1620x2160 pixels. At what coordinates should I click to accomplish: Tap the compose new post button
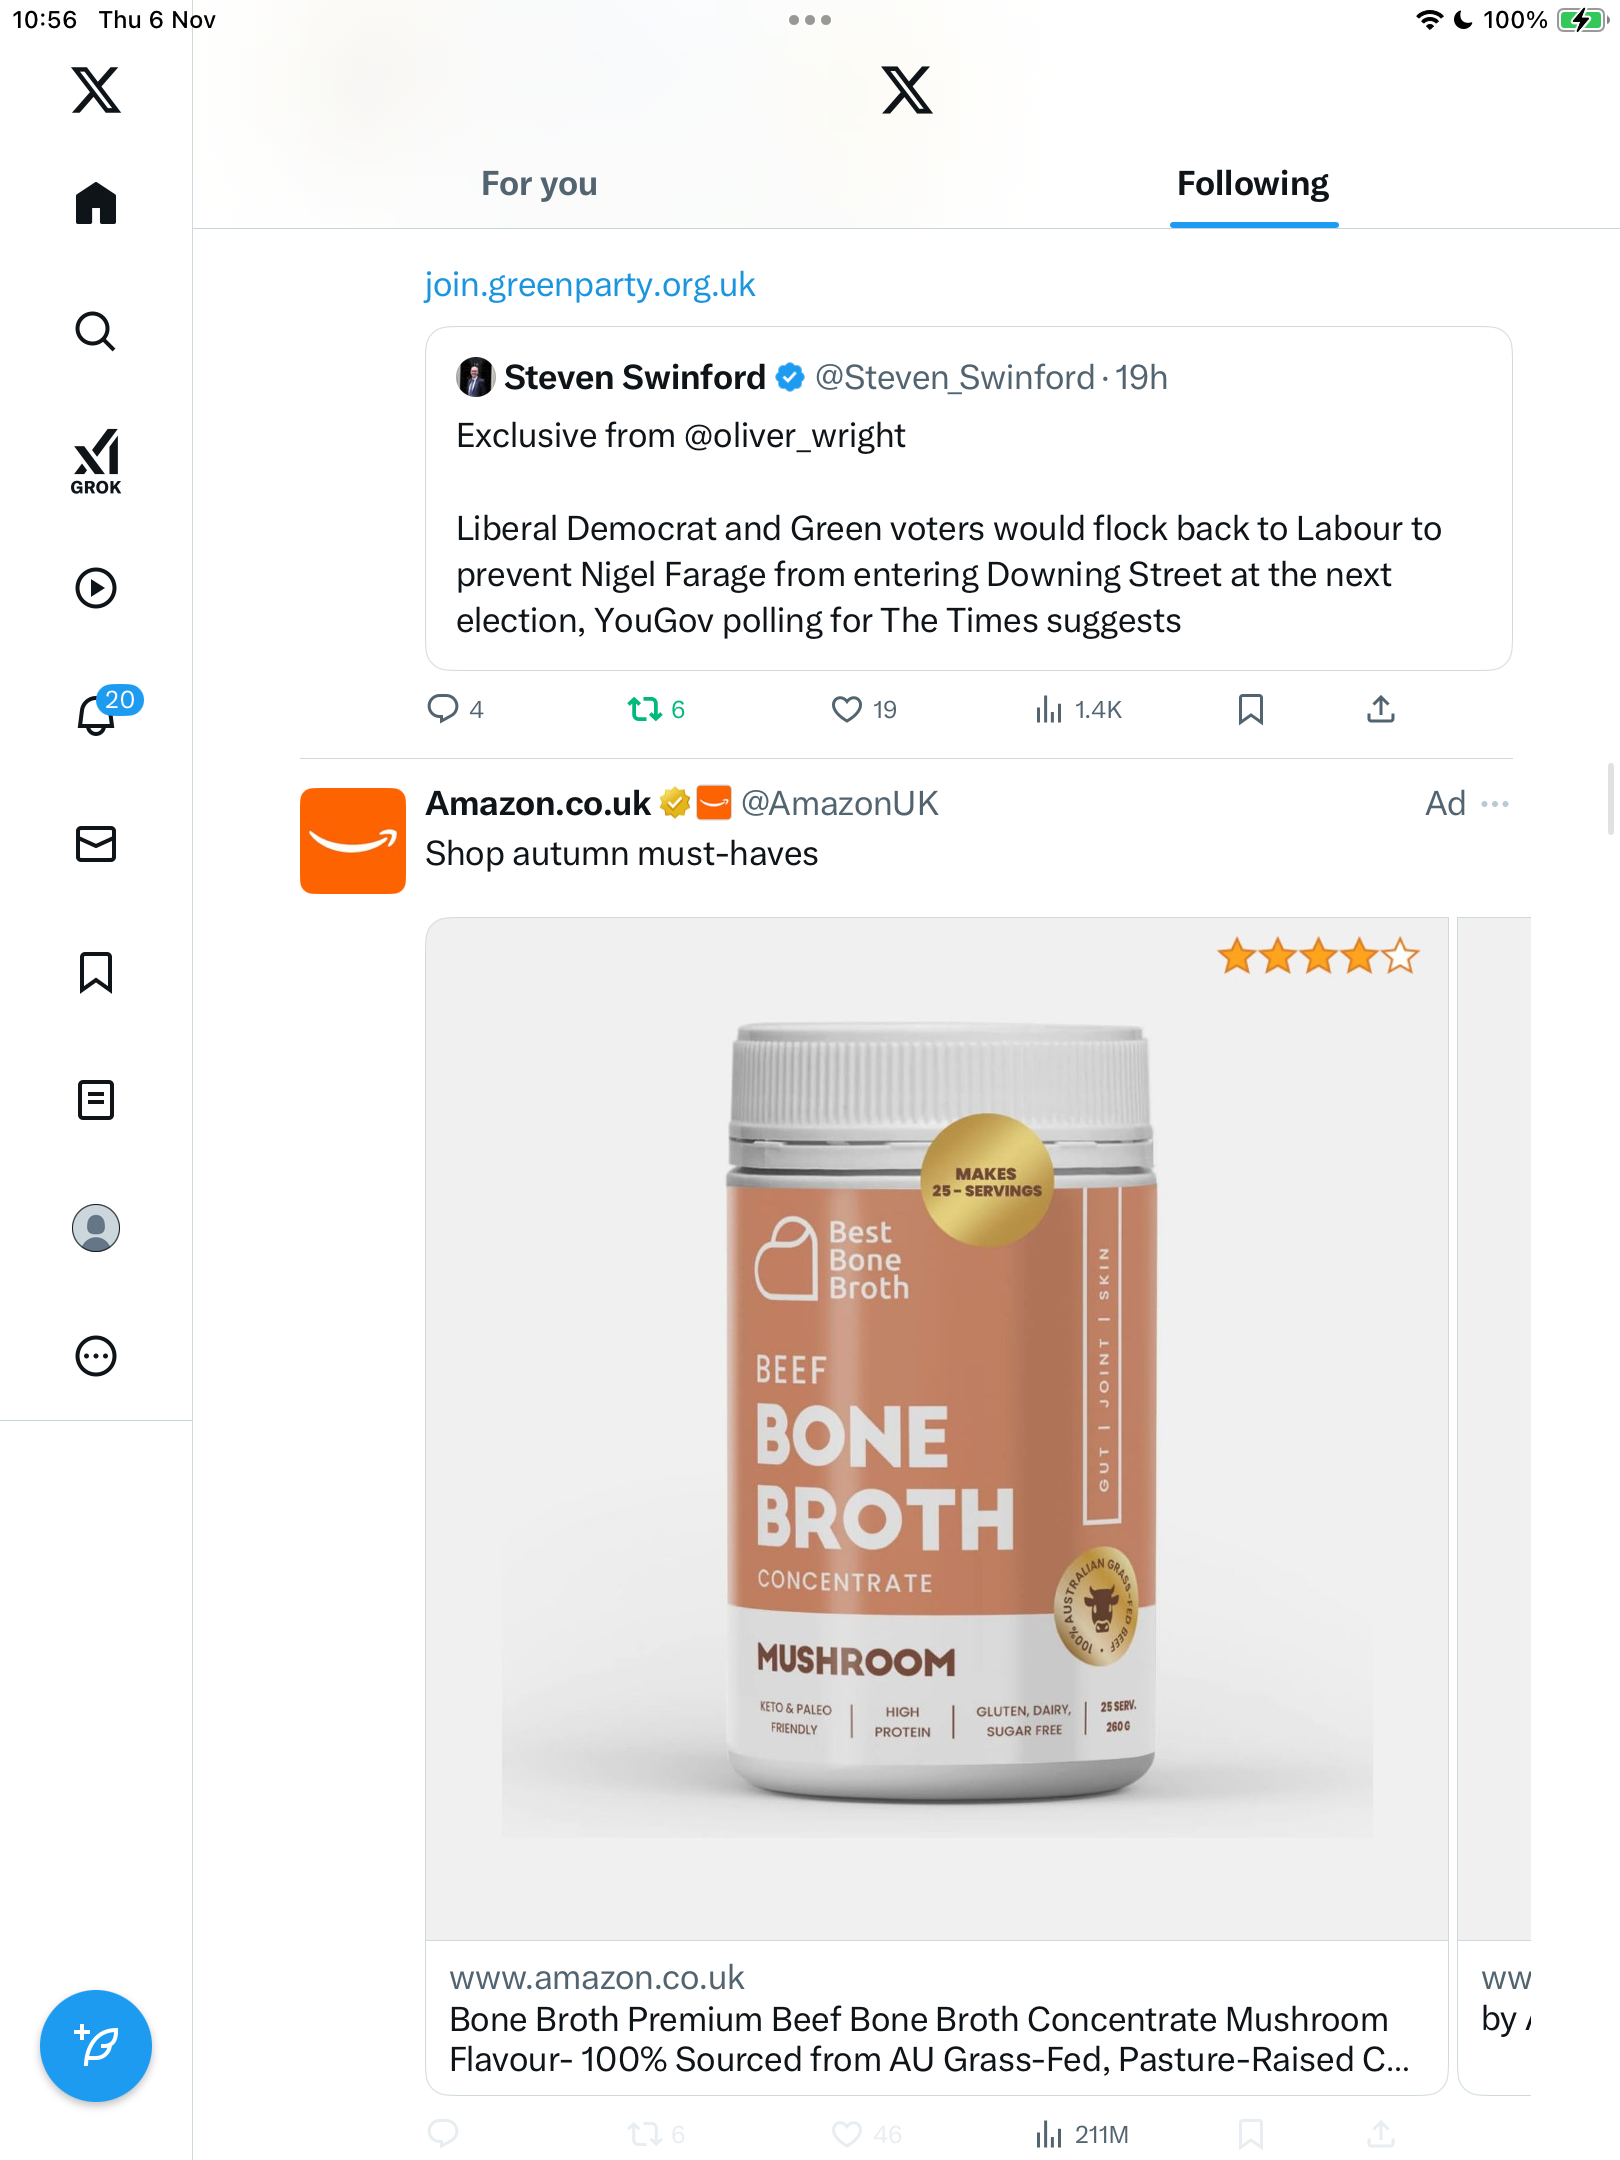[96, 2046]
